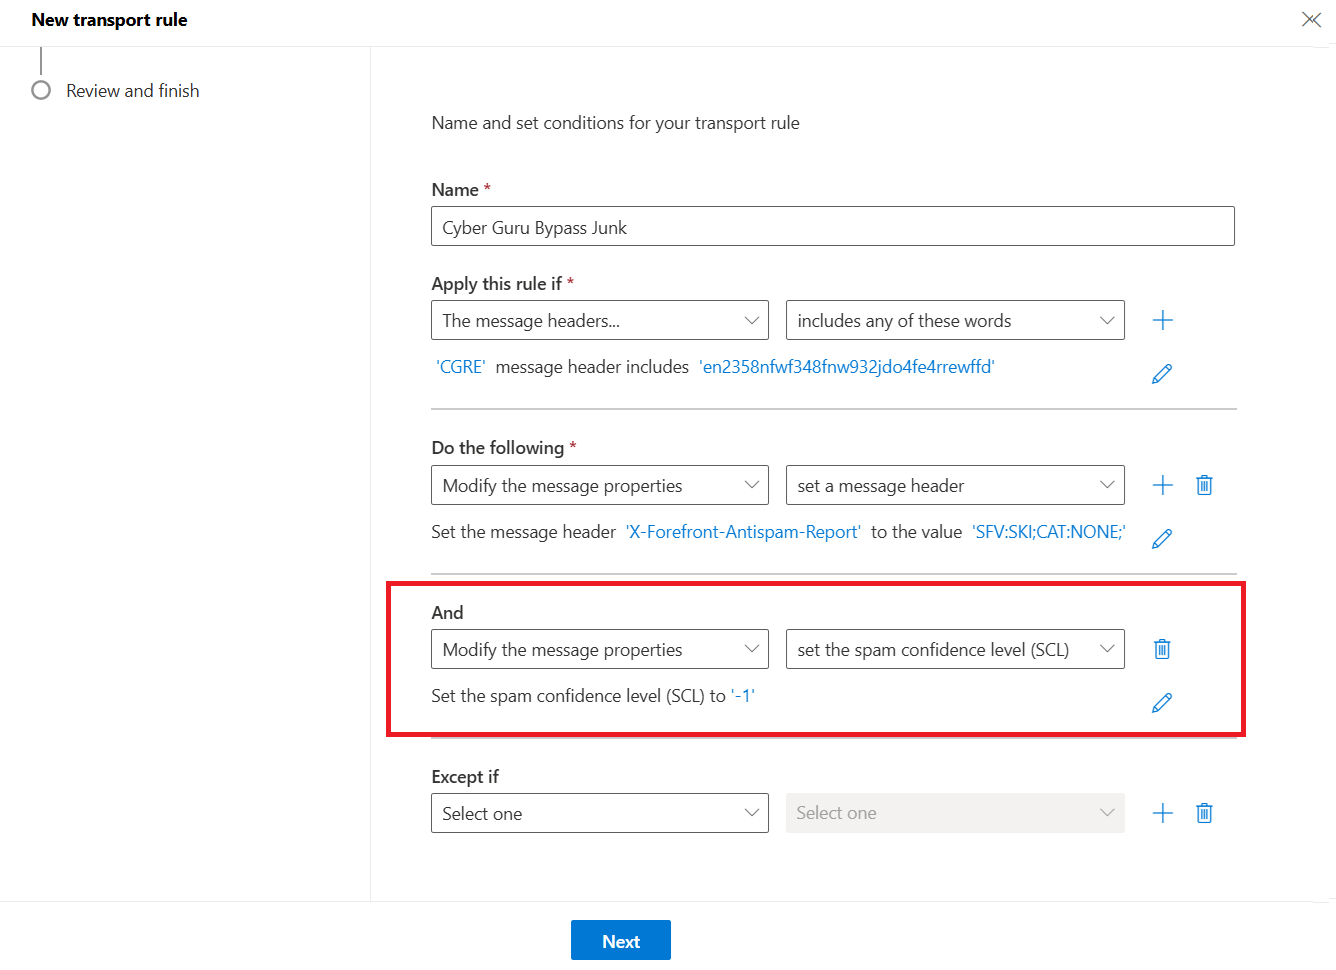Open the 'en2358nfwf348fnw932jdo4fe4rrewffd' value link

(847, 367)
